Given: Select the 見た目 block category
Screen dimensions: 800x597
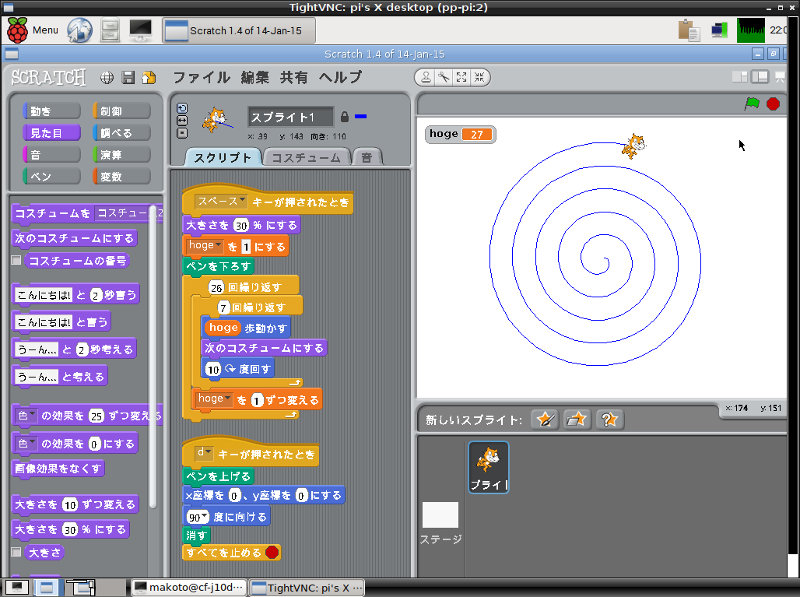Looking at the screenshot, I should click(x=52, y=133).
